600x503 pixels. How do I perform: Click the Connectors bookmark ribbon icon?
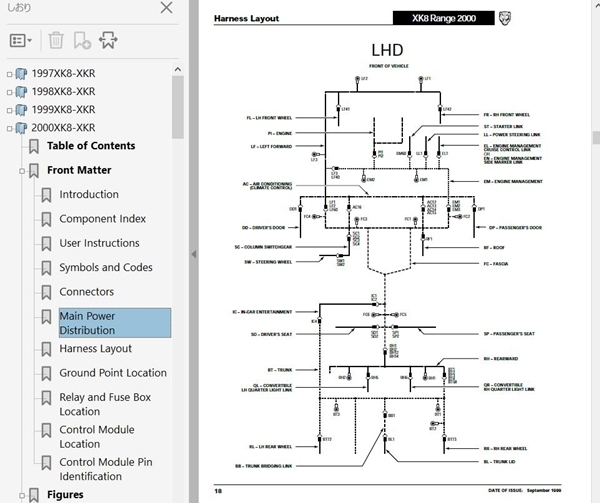click(46, 293)
